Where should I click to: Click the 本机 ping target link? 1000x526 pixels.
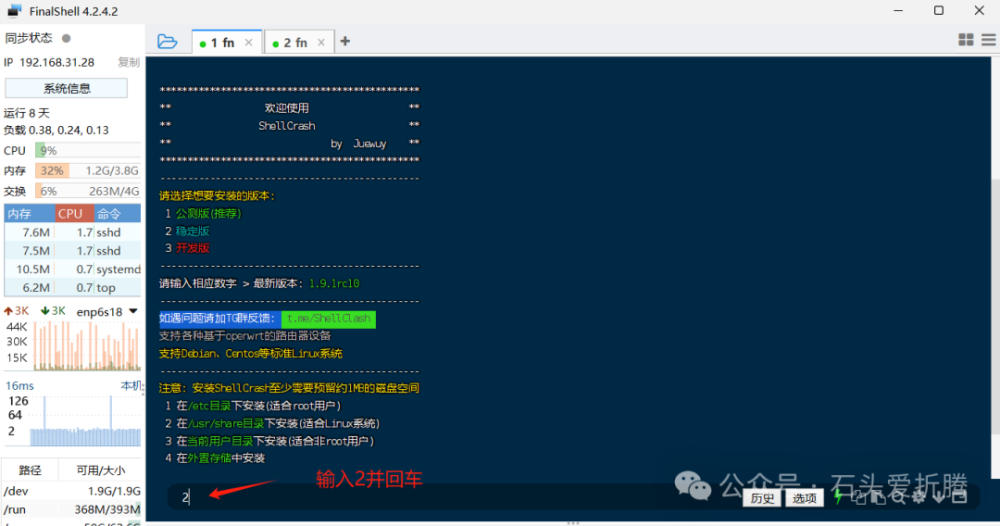coord(131,386)
